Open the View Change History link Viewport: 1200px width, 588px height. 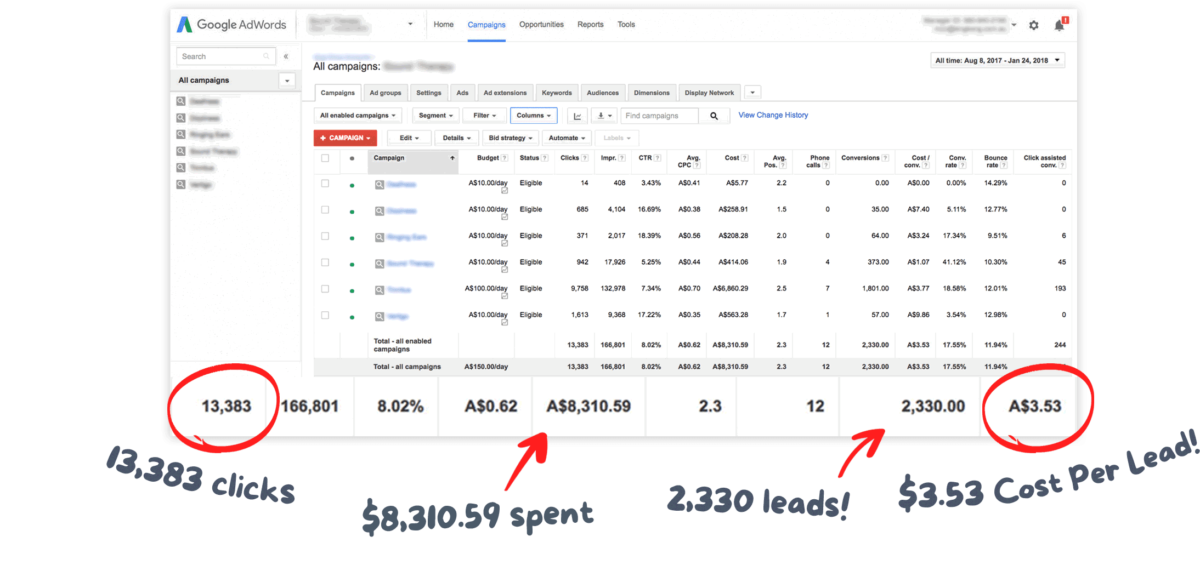point(773,115)
